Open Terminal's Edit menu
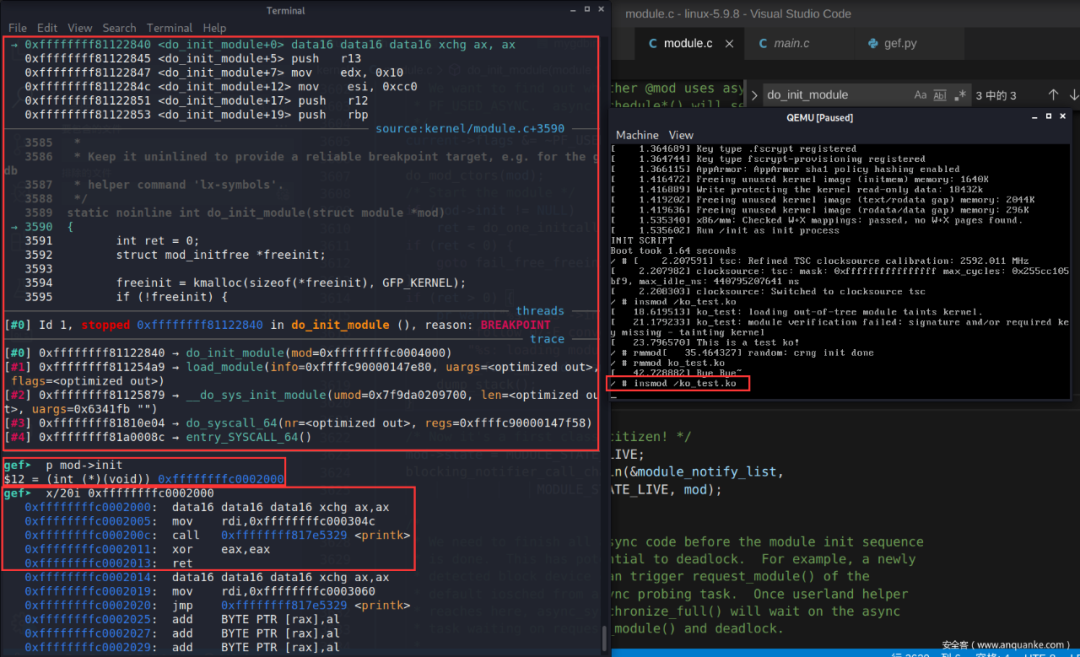Viewport: 1080px width, 657px height. click(47, 28)
